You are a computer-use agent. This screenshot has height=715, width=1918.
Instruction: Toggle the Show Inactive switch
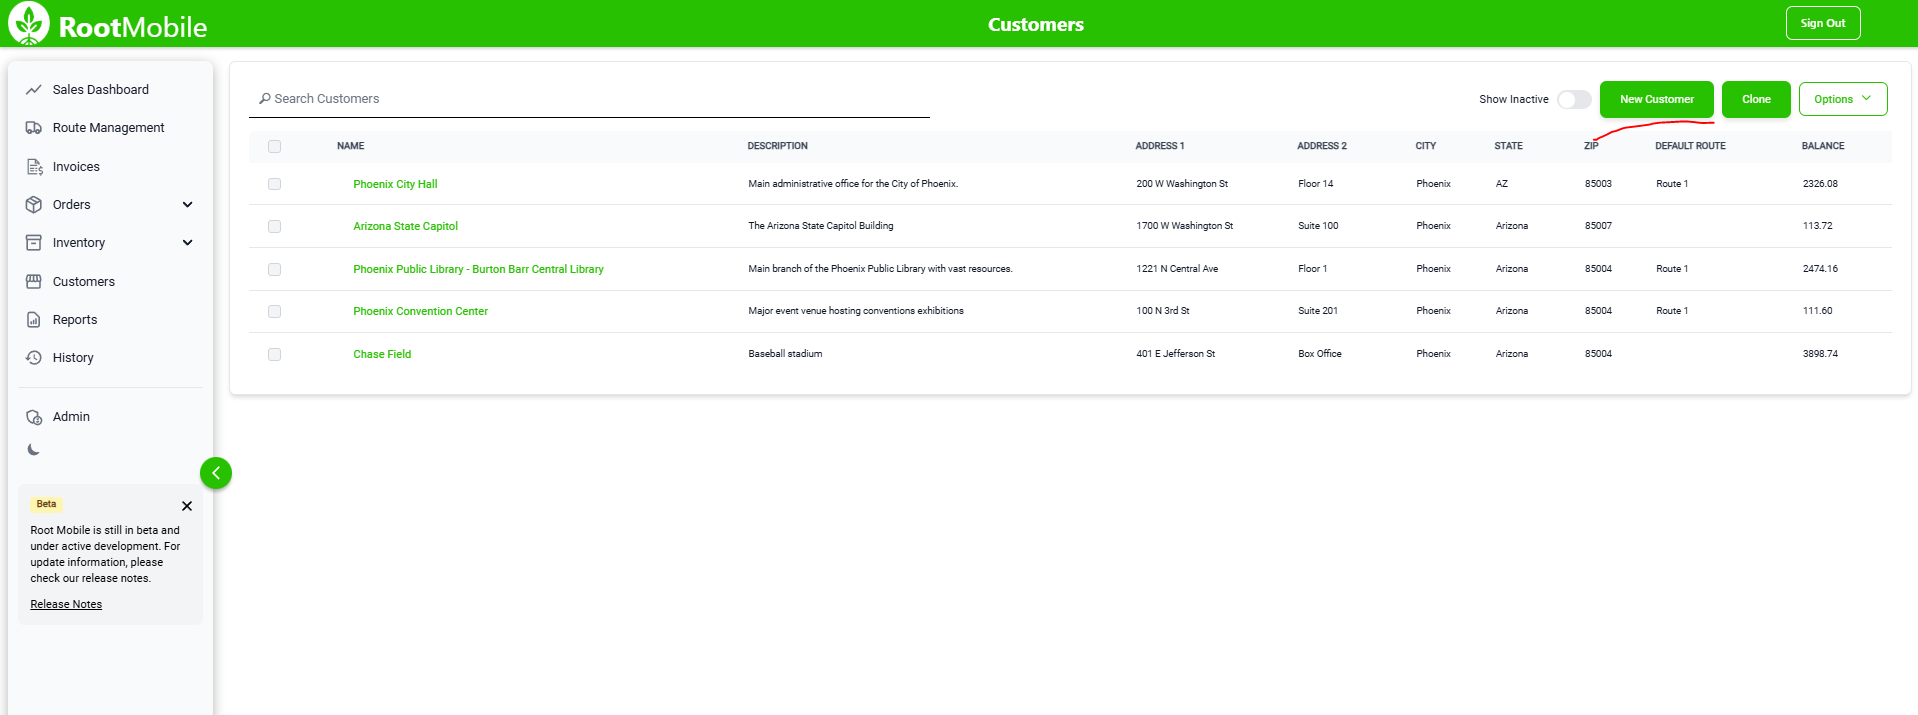[x=1574, y=100]
